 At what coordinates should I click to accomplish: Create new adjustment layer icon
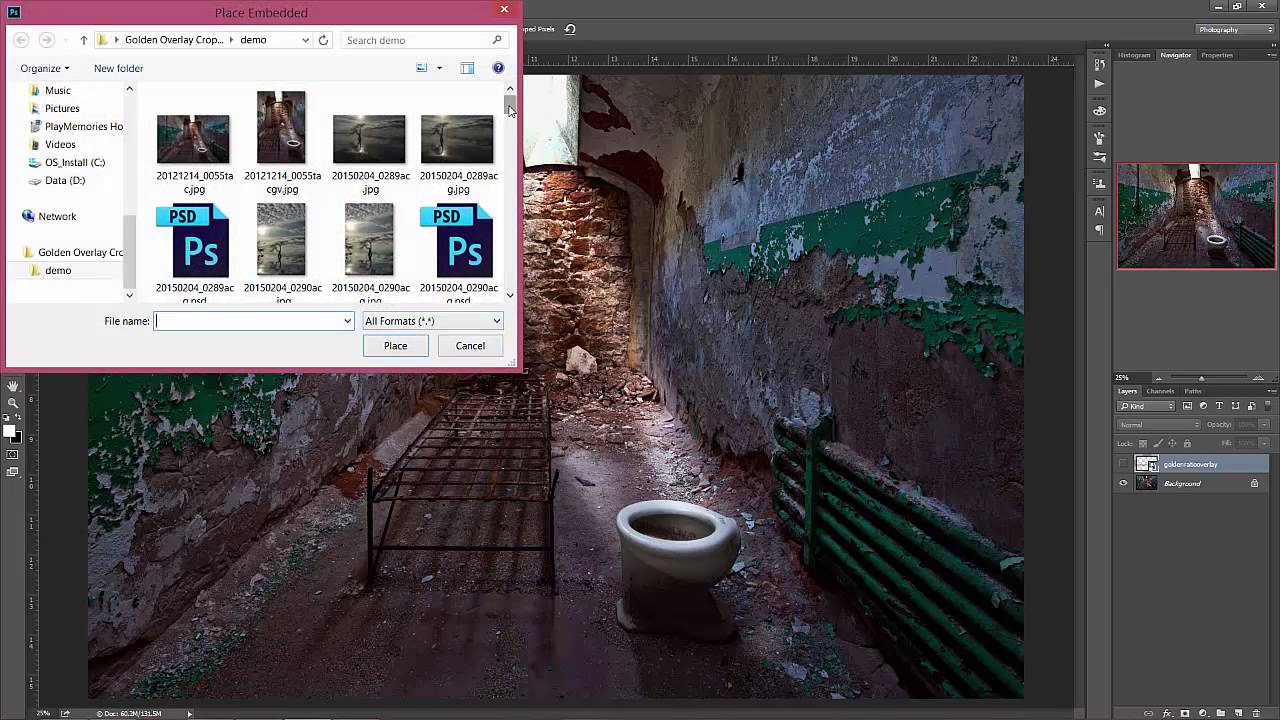click(x=1203, y=713)
